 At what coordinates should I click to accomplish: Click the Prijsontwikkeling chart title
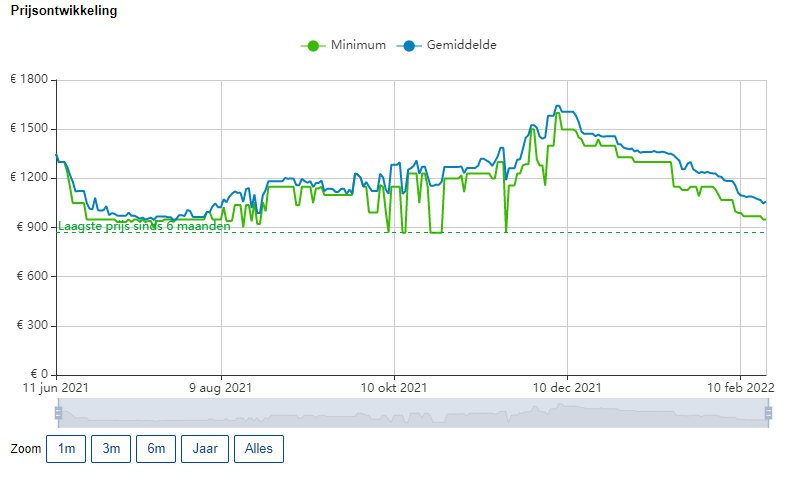[64, 11]
